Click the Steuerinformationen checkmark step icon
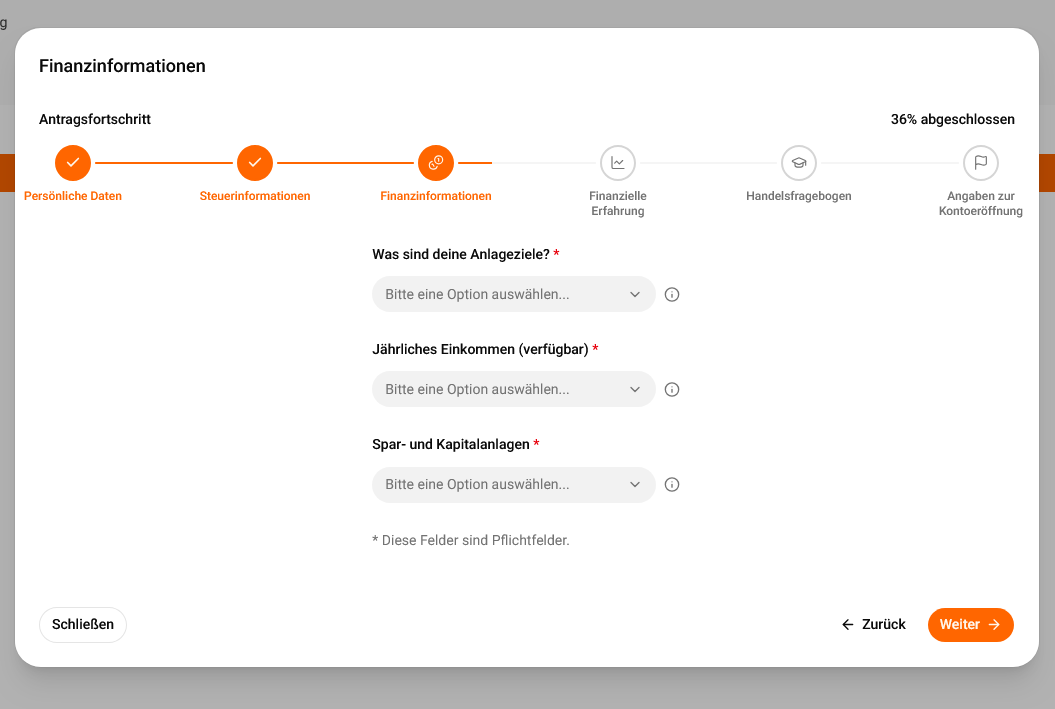This screenshot has height=709, width=1055. [254, 163]
